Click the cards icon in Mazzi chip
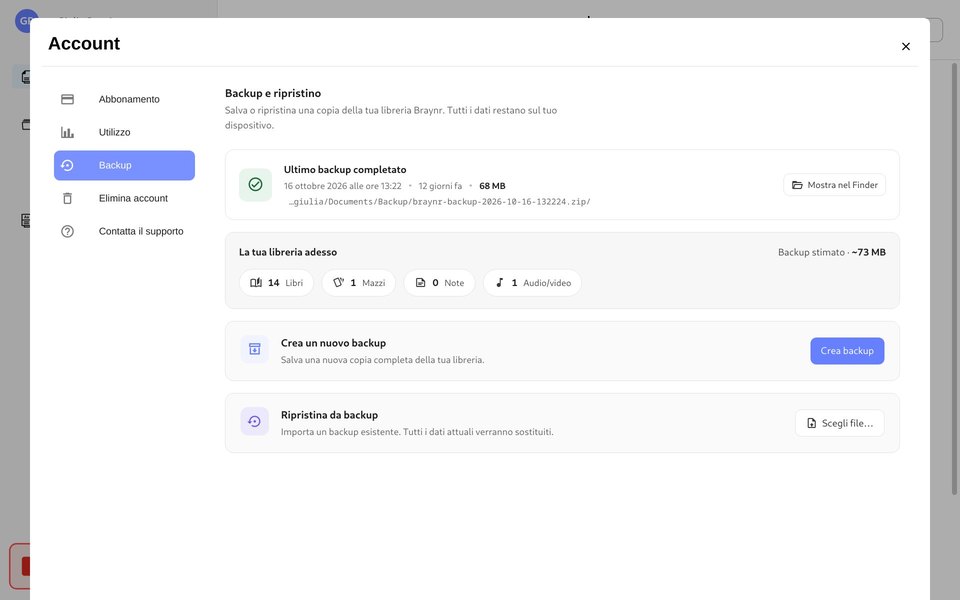The image size is (960, 600). [339, 283]
